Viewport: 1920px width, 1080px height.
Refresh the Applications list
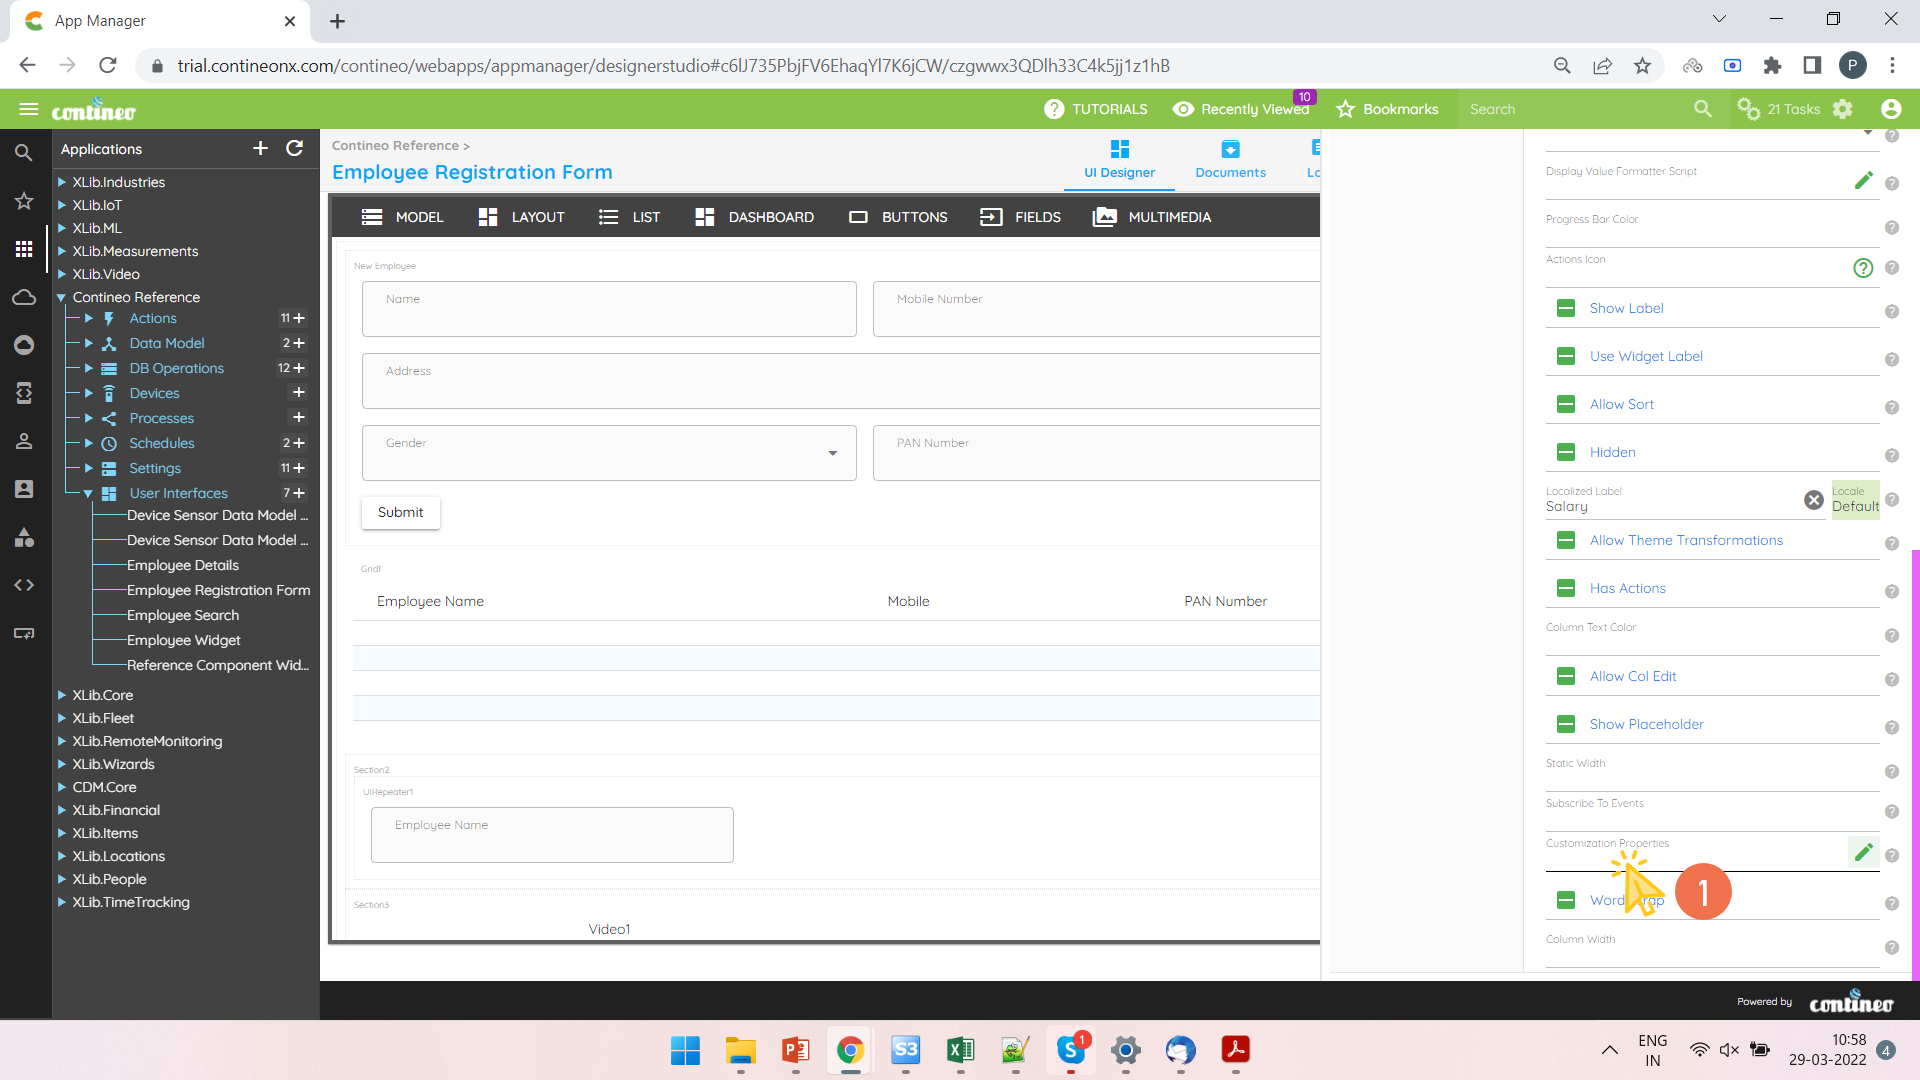(294, 148)
